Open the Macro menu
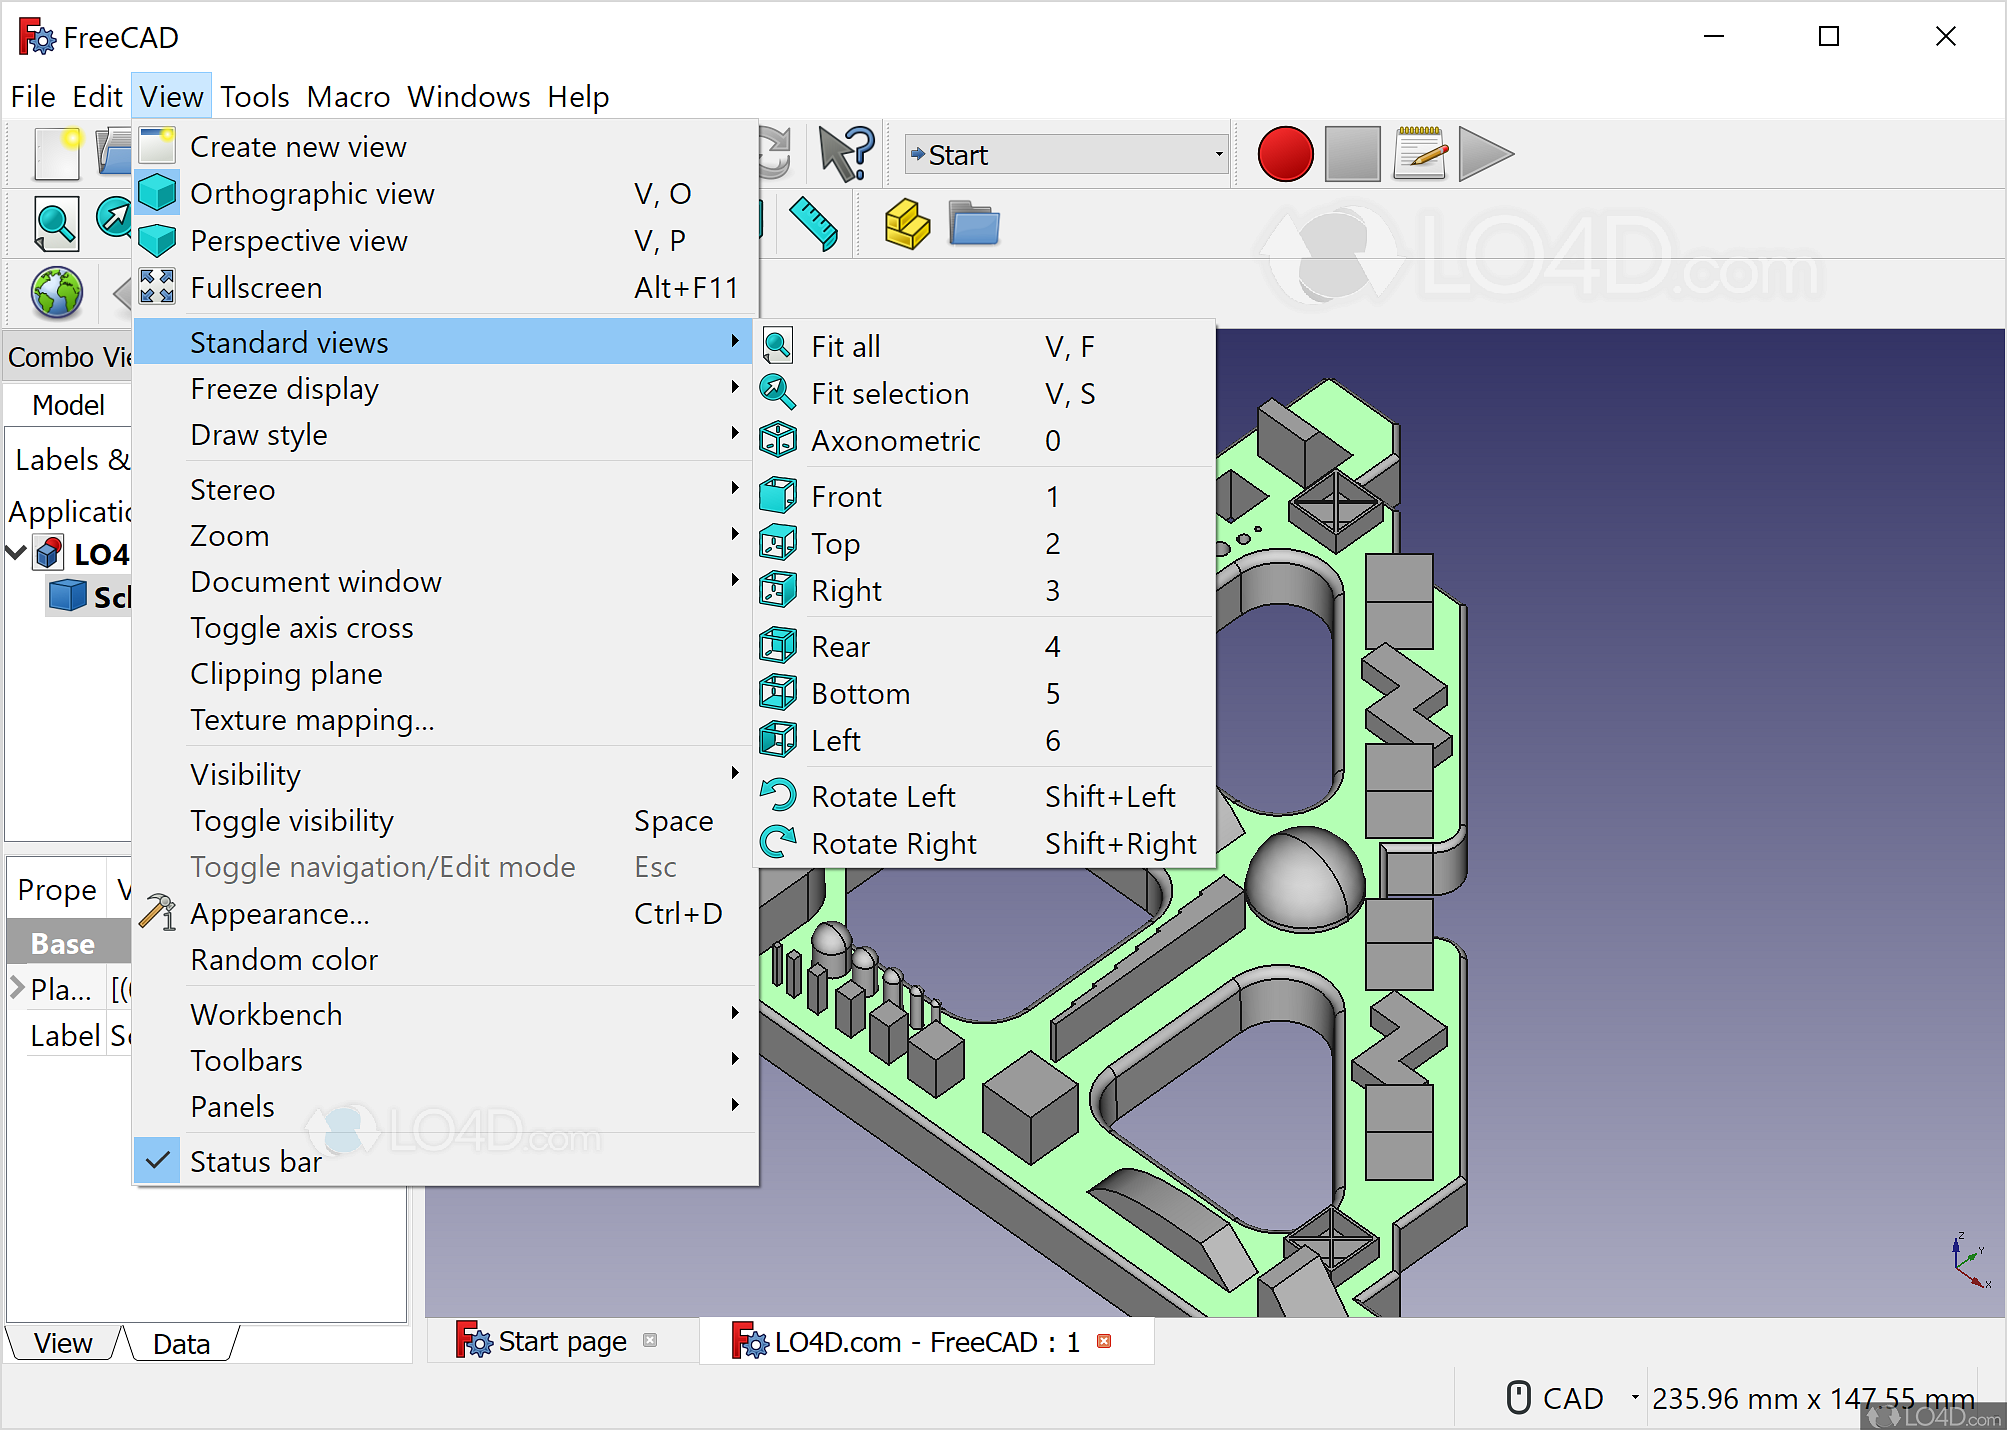The image size is (2007, 1430). pos(348,96)
